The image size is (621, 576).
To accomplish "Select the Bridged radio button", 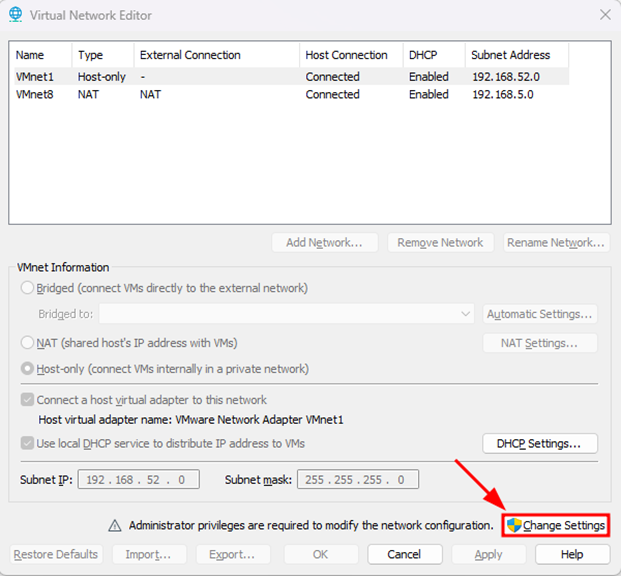I will (27, 288).
